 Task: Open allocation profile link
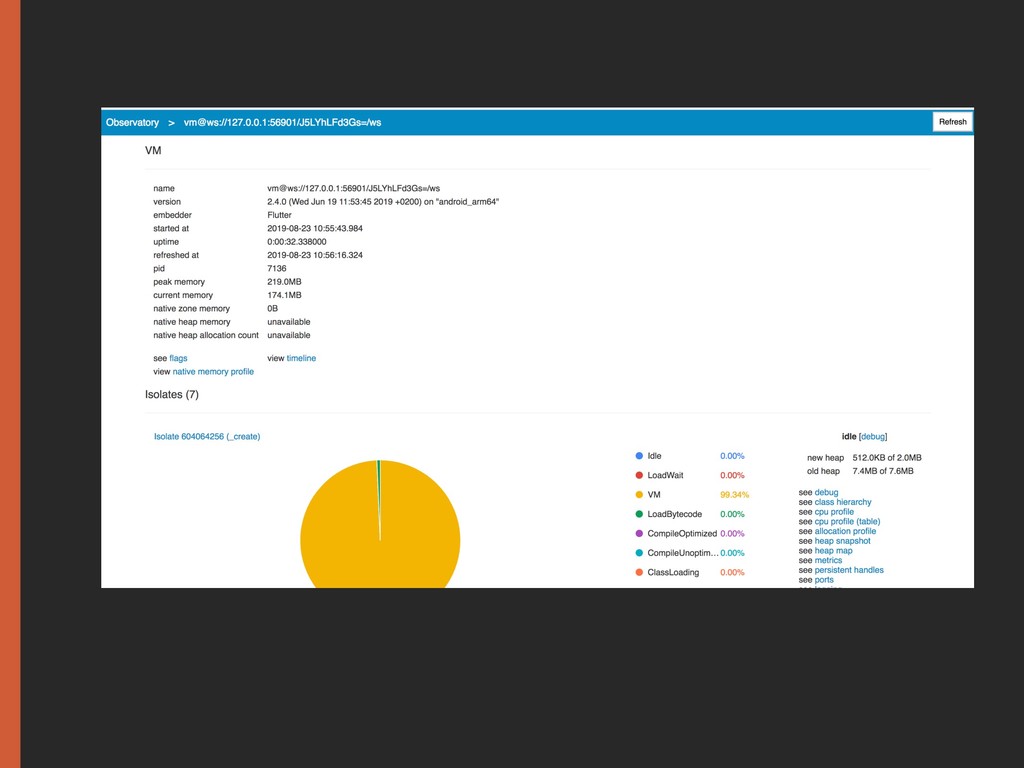pyautogui.click(x=845, y=532)
